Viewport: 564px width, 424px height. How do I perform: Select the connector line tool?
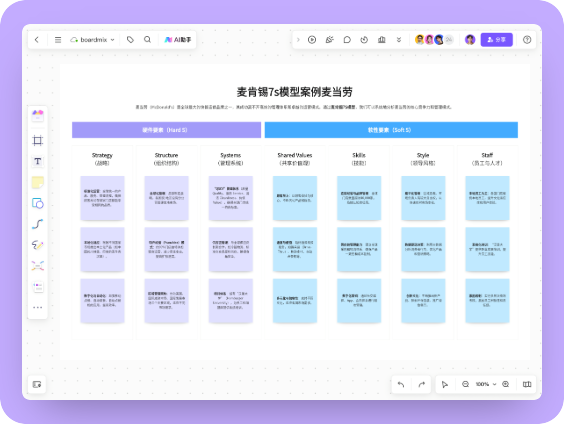click(x=38, y=224)
